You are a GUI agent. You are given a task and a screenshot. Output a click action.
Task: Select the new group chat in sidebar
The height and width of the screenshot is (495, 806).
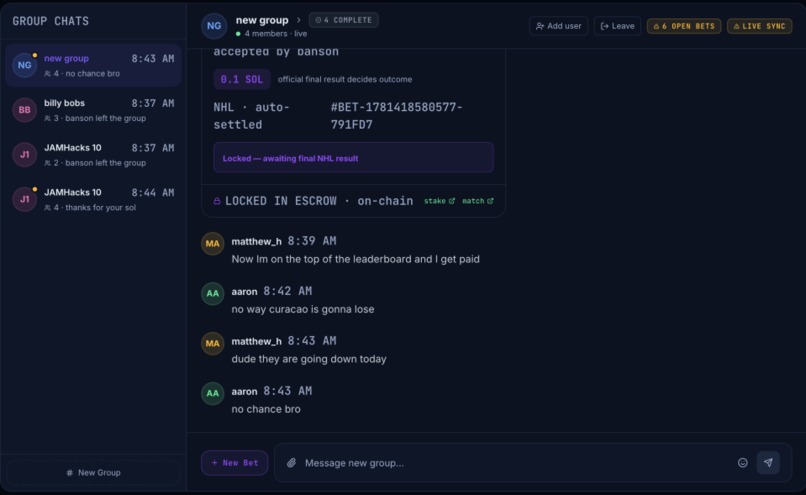(93, 65)
